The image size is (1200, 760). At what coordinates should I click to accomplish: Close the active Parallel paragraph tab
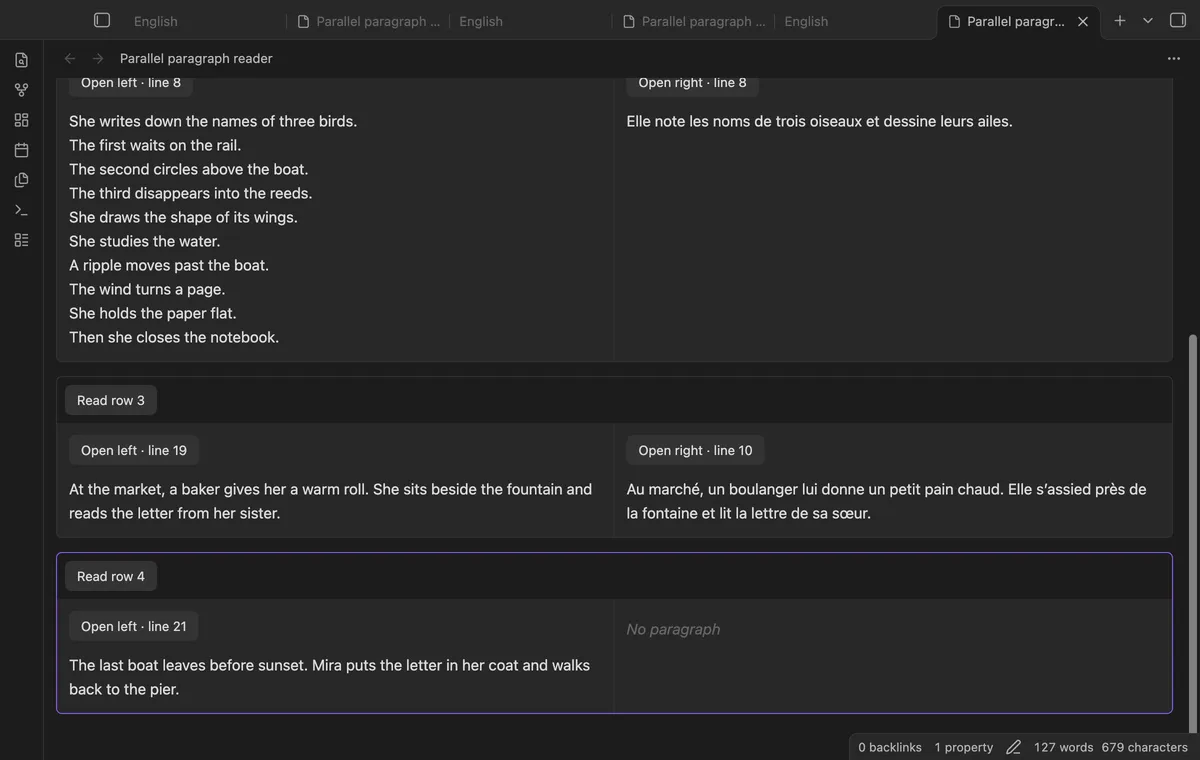[1083, 21]
